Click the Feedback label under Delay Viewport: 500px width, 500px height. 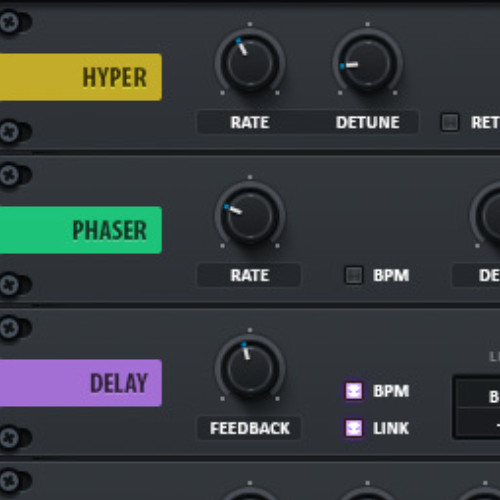pyautogui.click(x=250, y=428)
